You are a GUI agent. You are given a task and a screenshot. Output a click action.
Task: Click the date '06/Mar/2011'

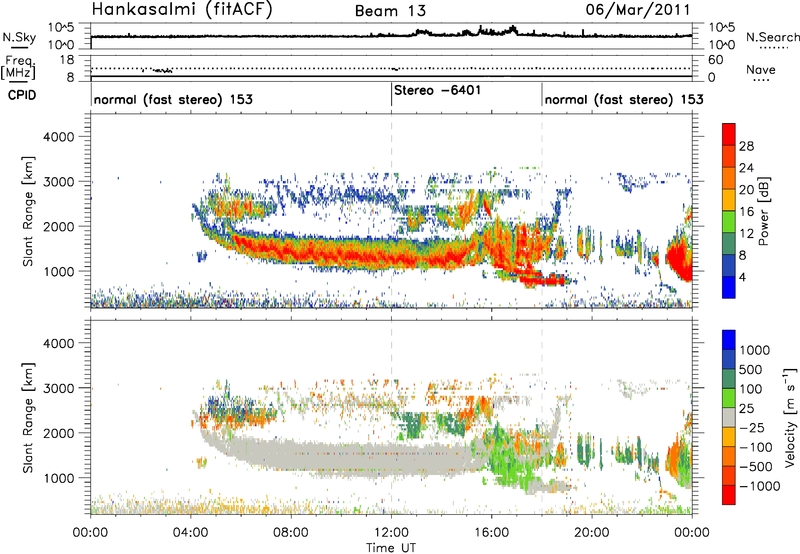(638, 10)
